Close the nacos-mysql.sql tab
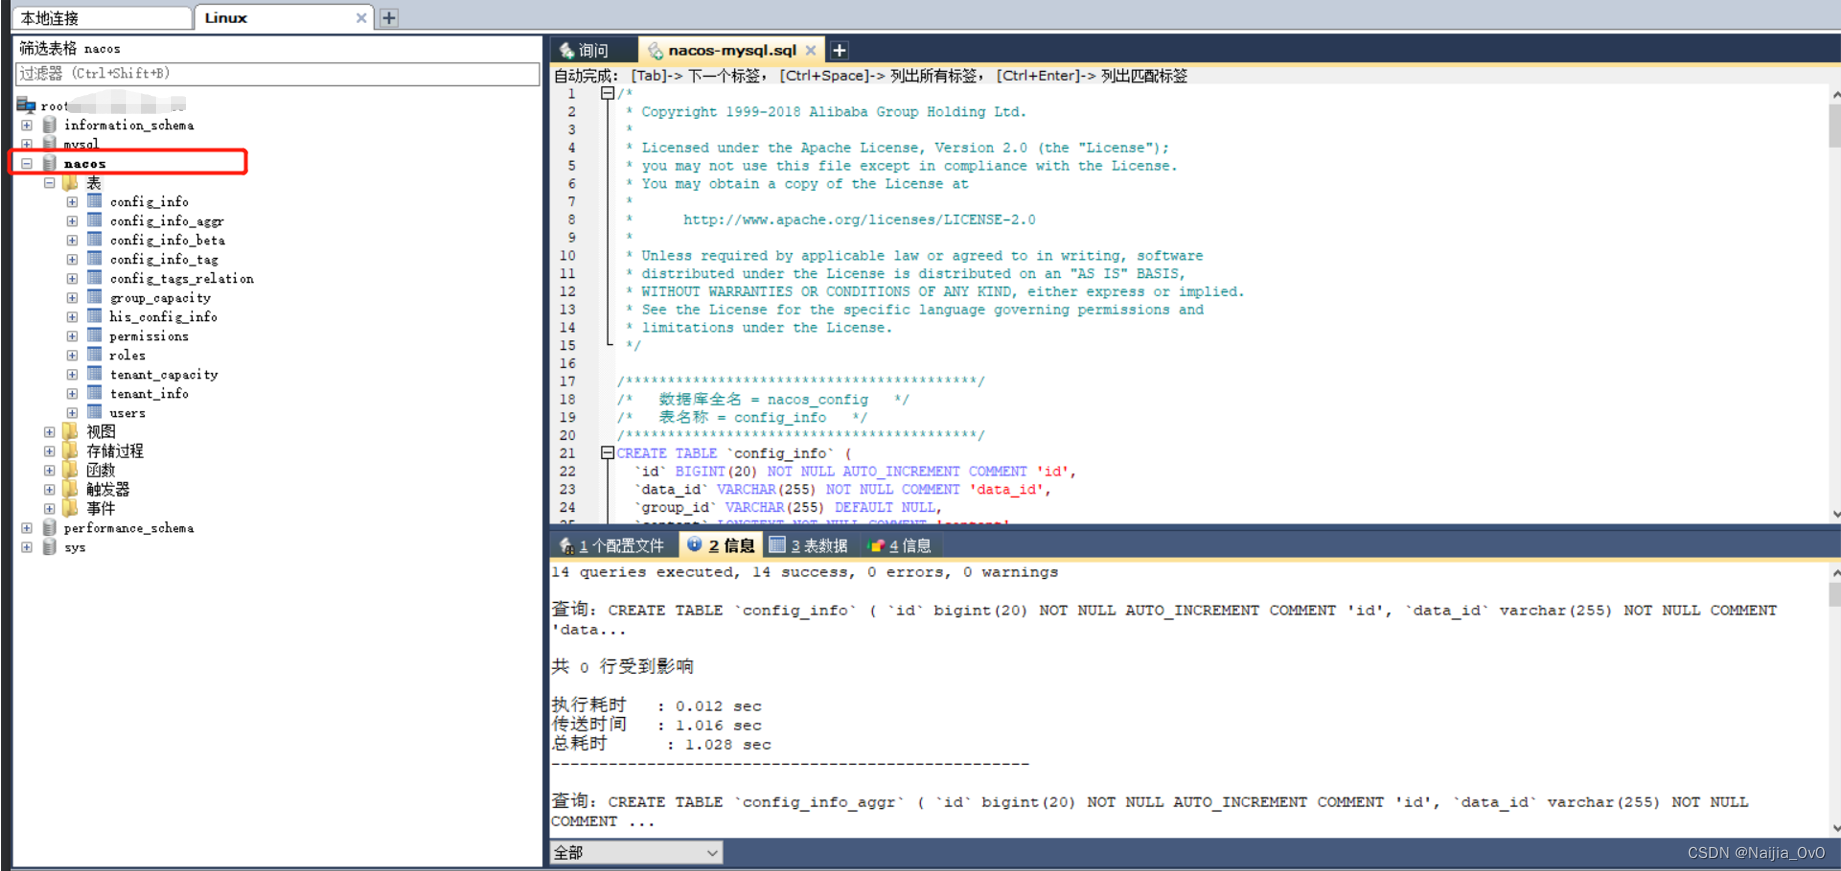This screenshot has width=1841, height=871. coord(811,50)
